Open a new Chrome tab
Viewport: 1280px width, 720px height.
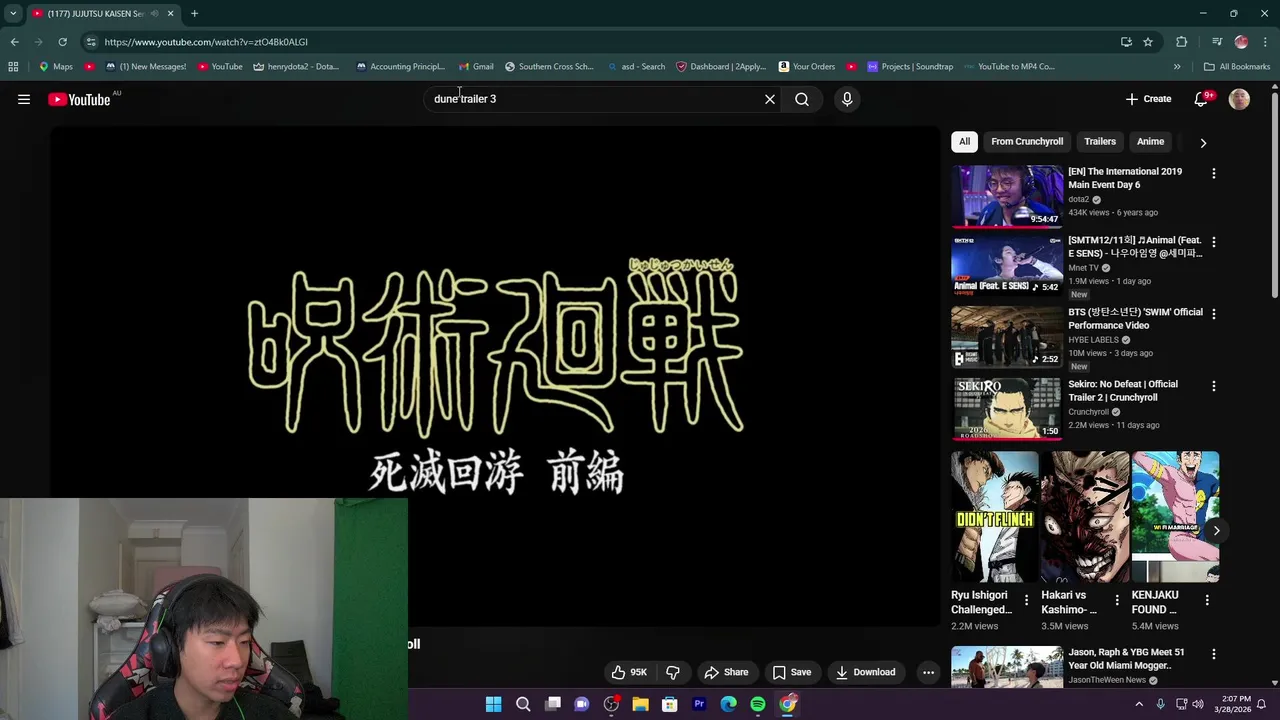pos(194,14)
